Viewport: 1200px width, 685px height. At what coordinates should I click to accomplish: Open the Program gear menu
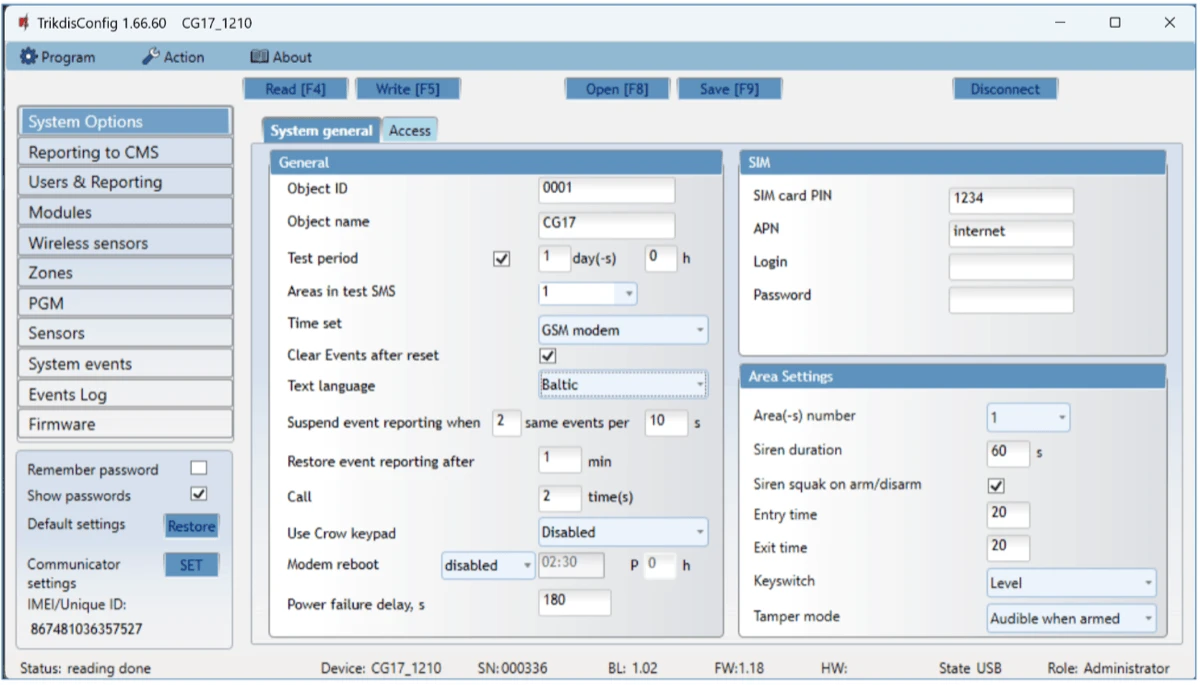point(58,57)
